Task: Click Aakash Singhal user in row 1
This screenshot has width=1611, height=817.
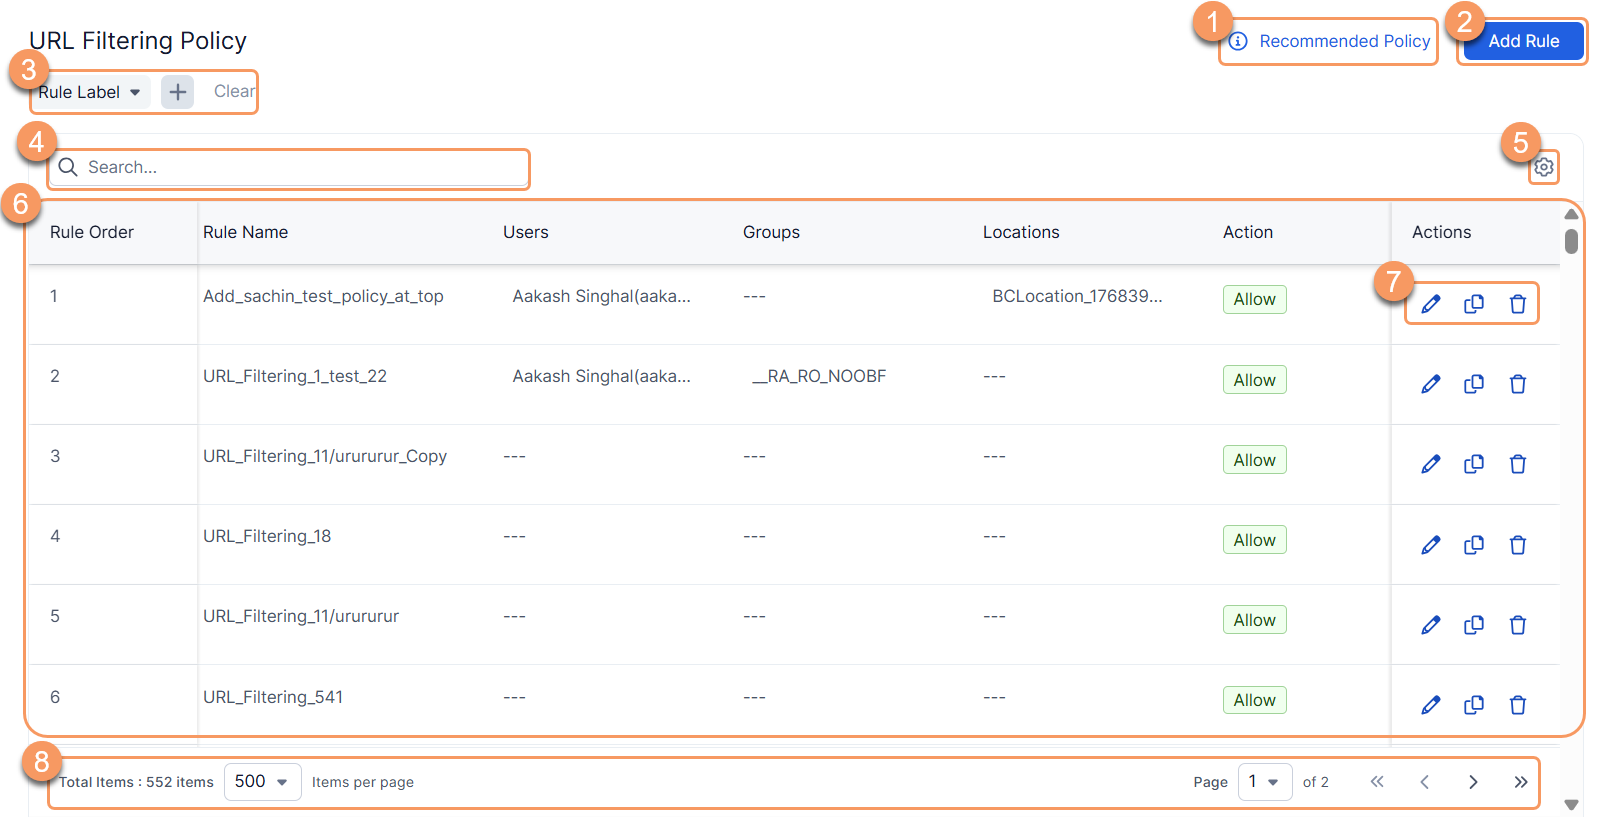Action: click(x=601, y=296)
